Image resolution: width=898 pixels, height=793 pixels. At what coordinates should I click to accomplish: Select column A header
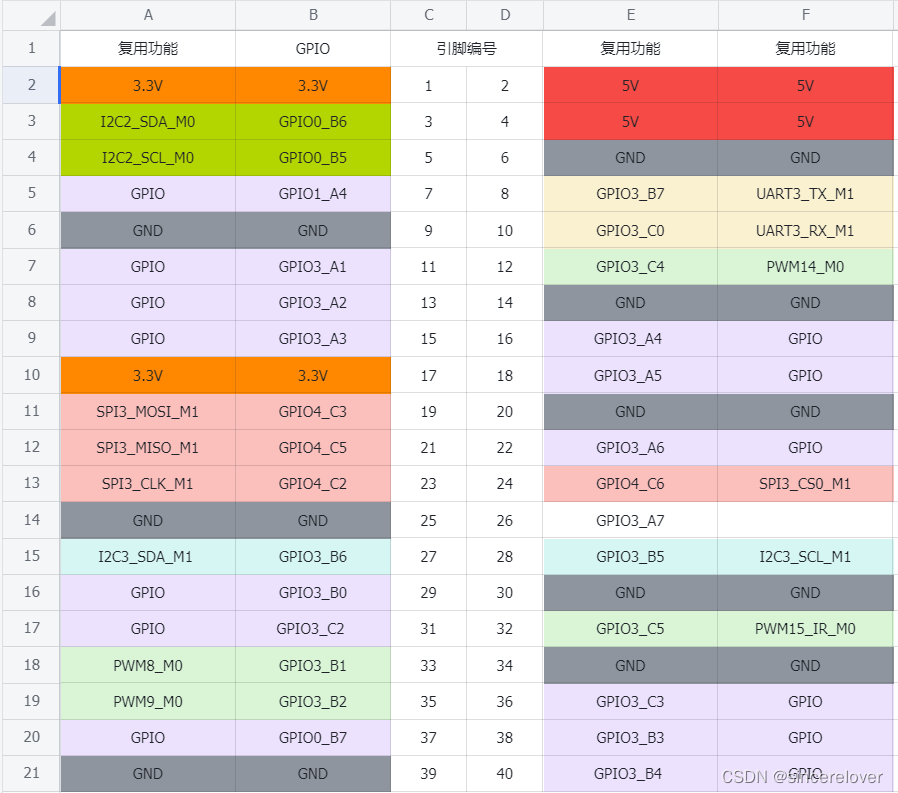pos(148,15)
